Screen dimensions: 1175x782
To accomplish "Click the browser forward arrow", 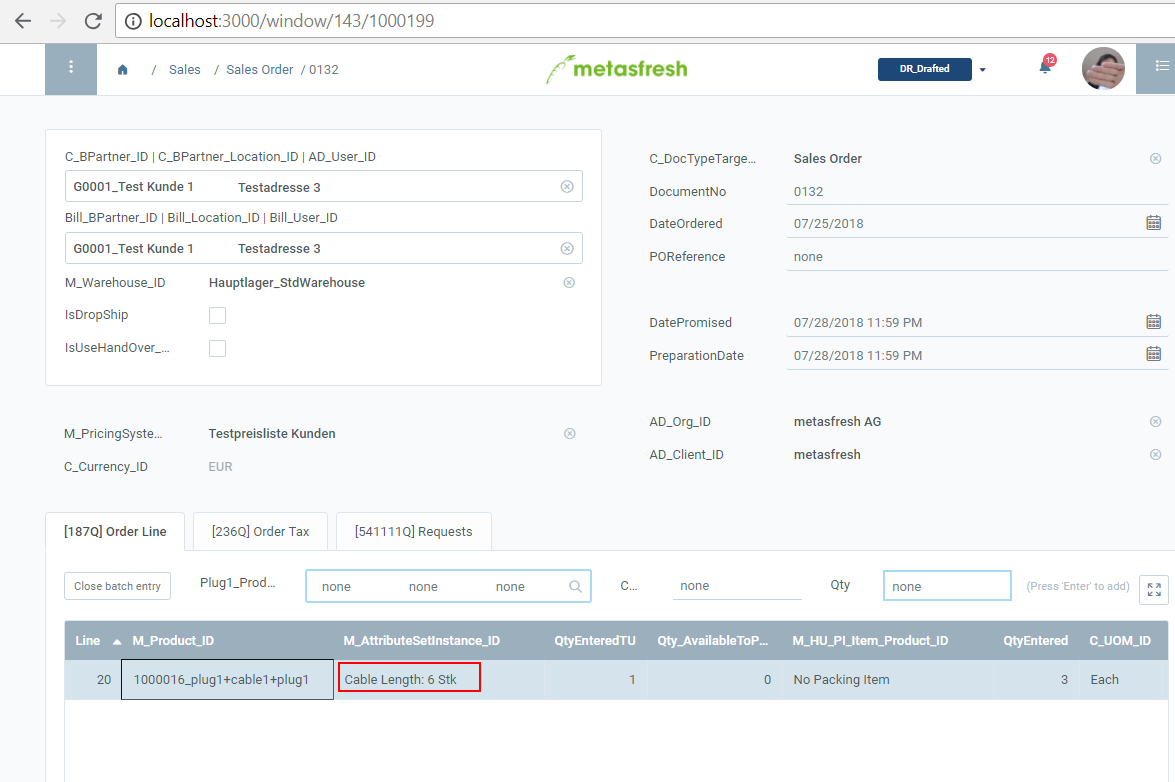I will [x=58, y=21].
